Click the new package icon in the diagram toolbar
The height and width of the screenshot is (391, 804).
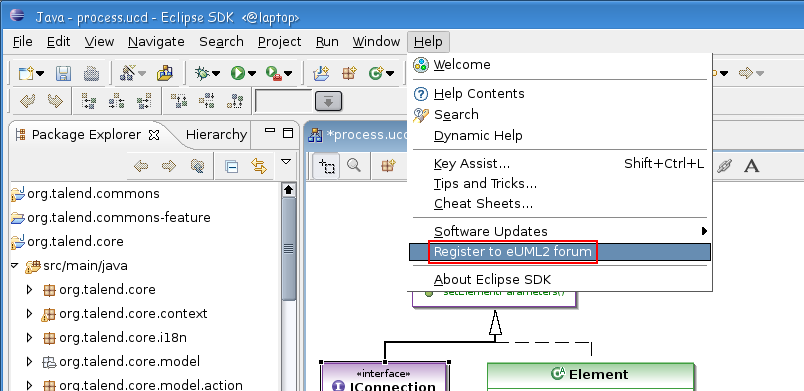tap(388, 166)
